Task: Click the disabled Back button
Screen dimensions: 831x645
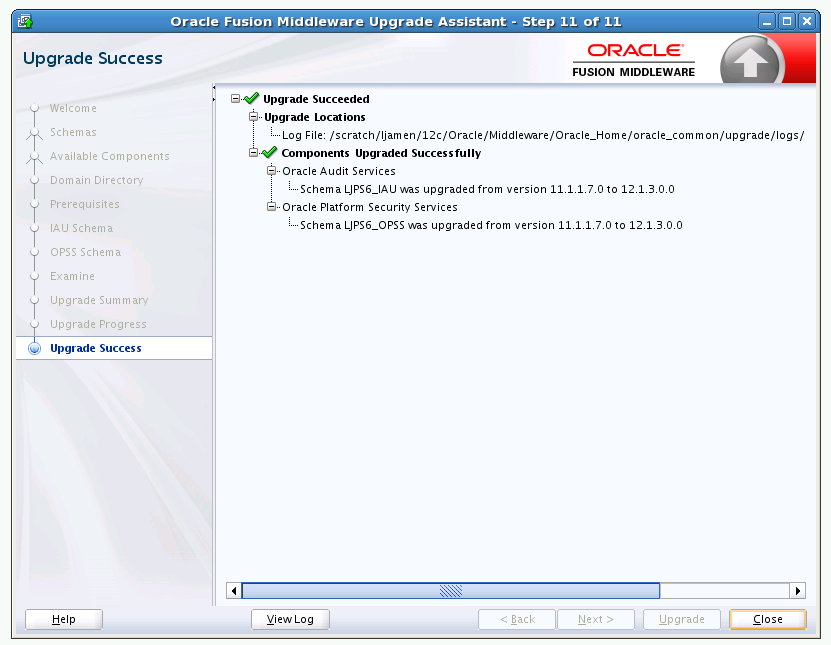Action: [517, 619]
